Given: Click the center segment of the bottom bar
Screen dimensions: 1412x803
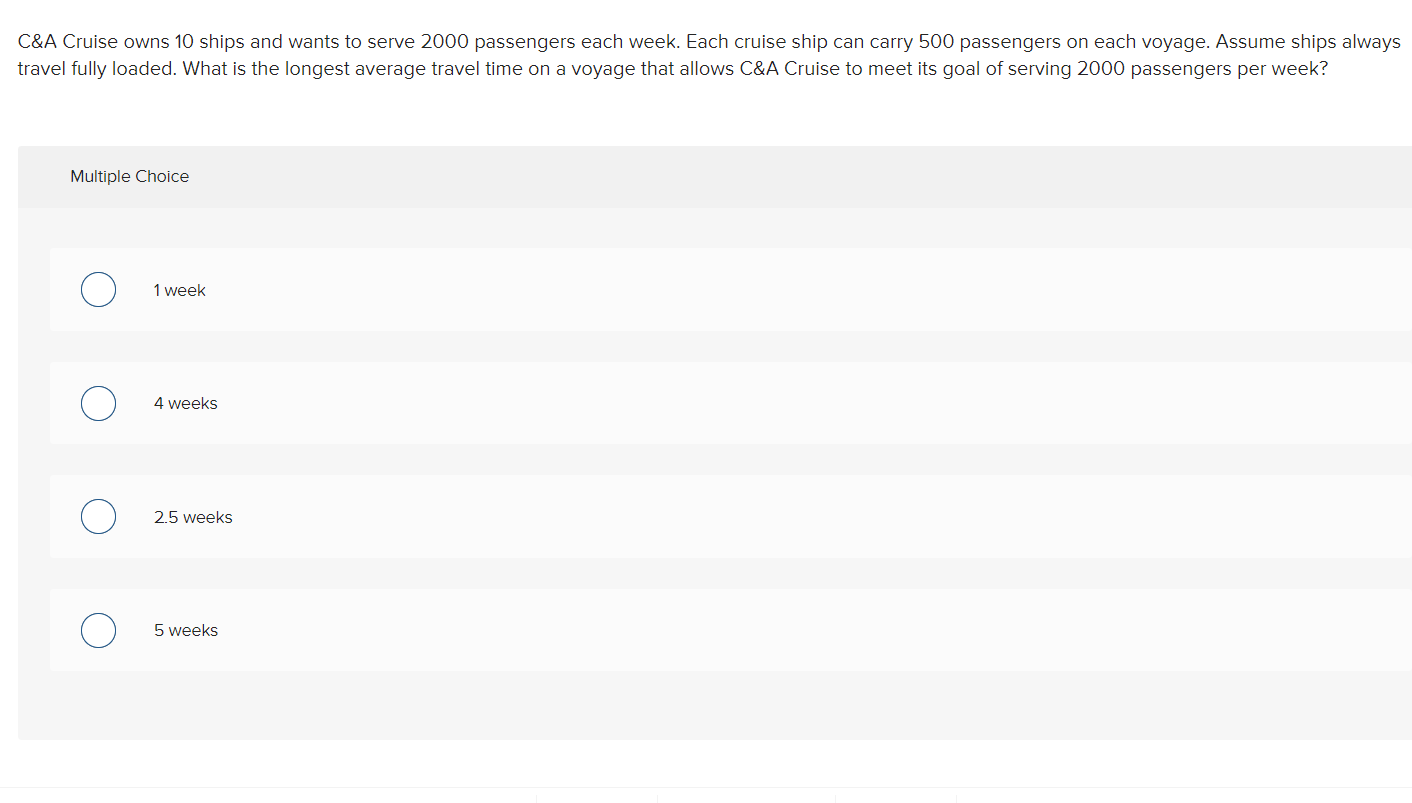Looking at the screenshot, I should [745, 797].
